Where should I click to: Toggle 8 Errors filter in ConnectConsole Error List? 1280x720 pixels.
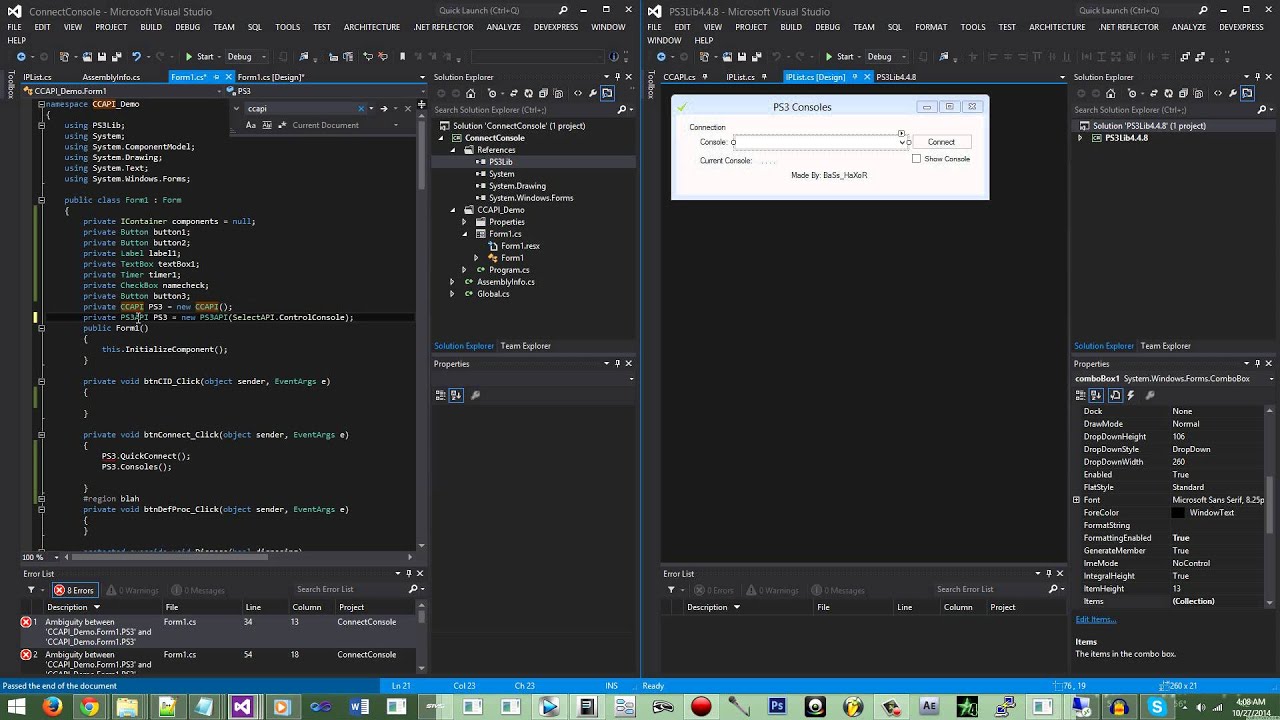[x=74, y=590]
